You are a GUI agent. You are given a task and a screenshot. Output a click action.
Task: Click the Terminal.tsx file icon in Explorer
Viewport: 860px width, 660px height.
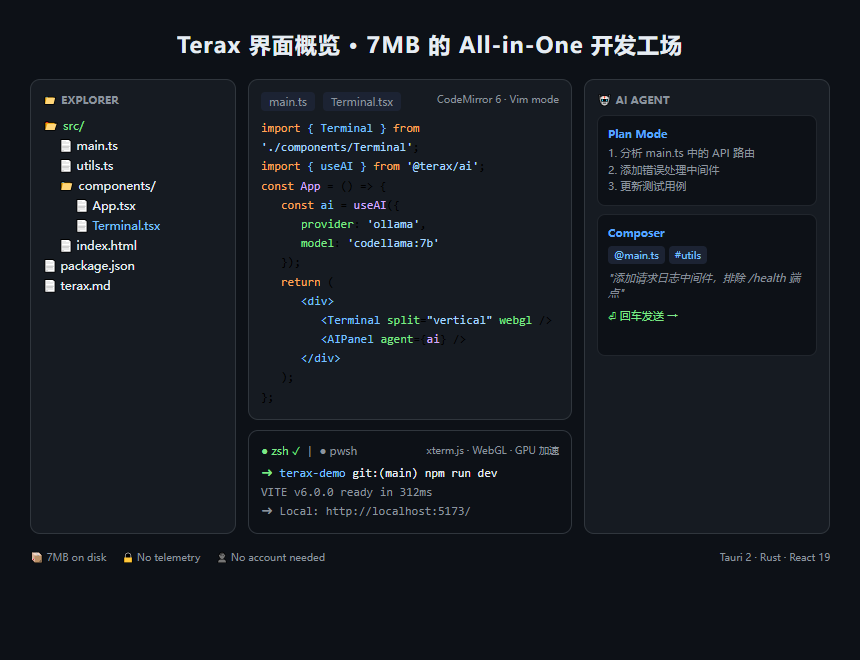(82, 225)
